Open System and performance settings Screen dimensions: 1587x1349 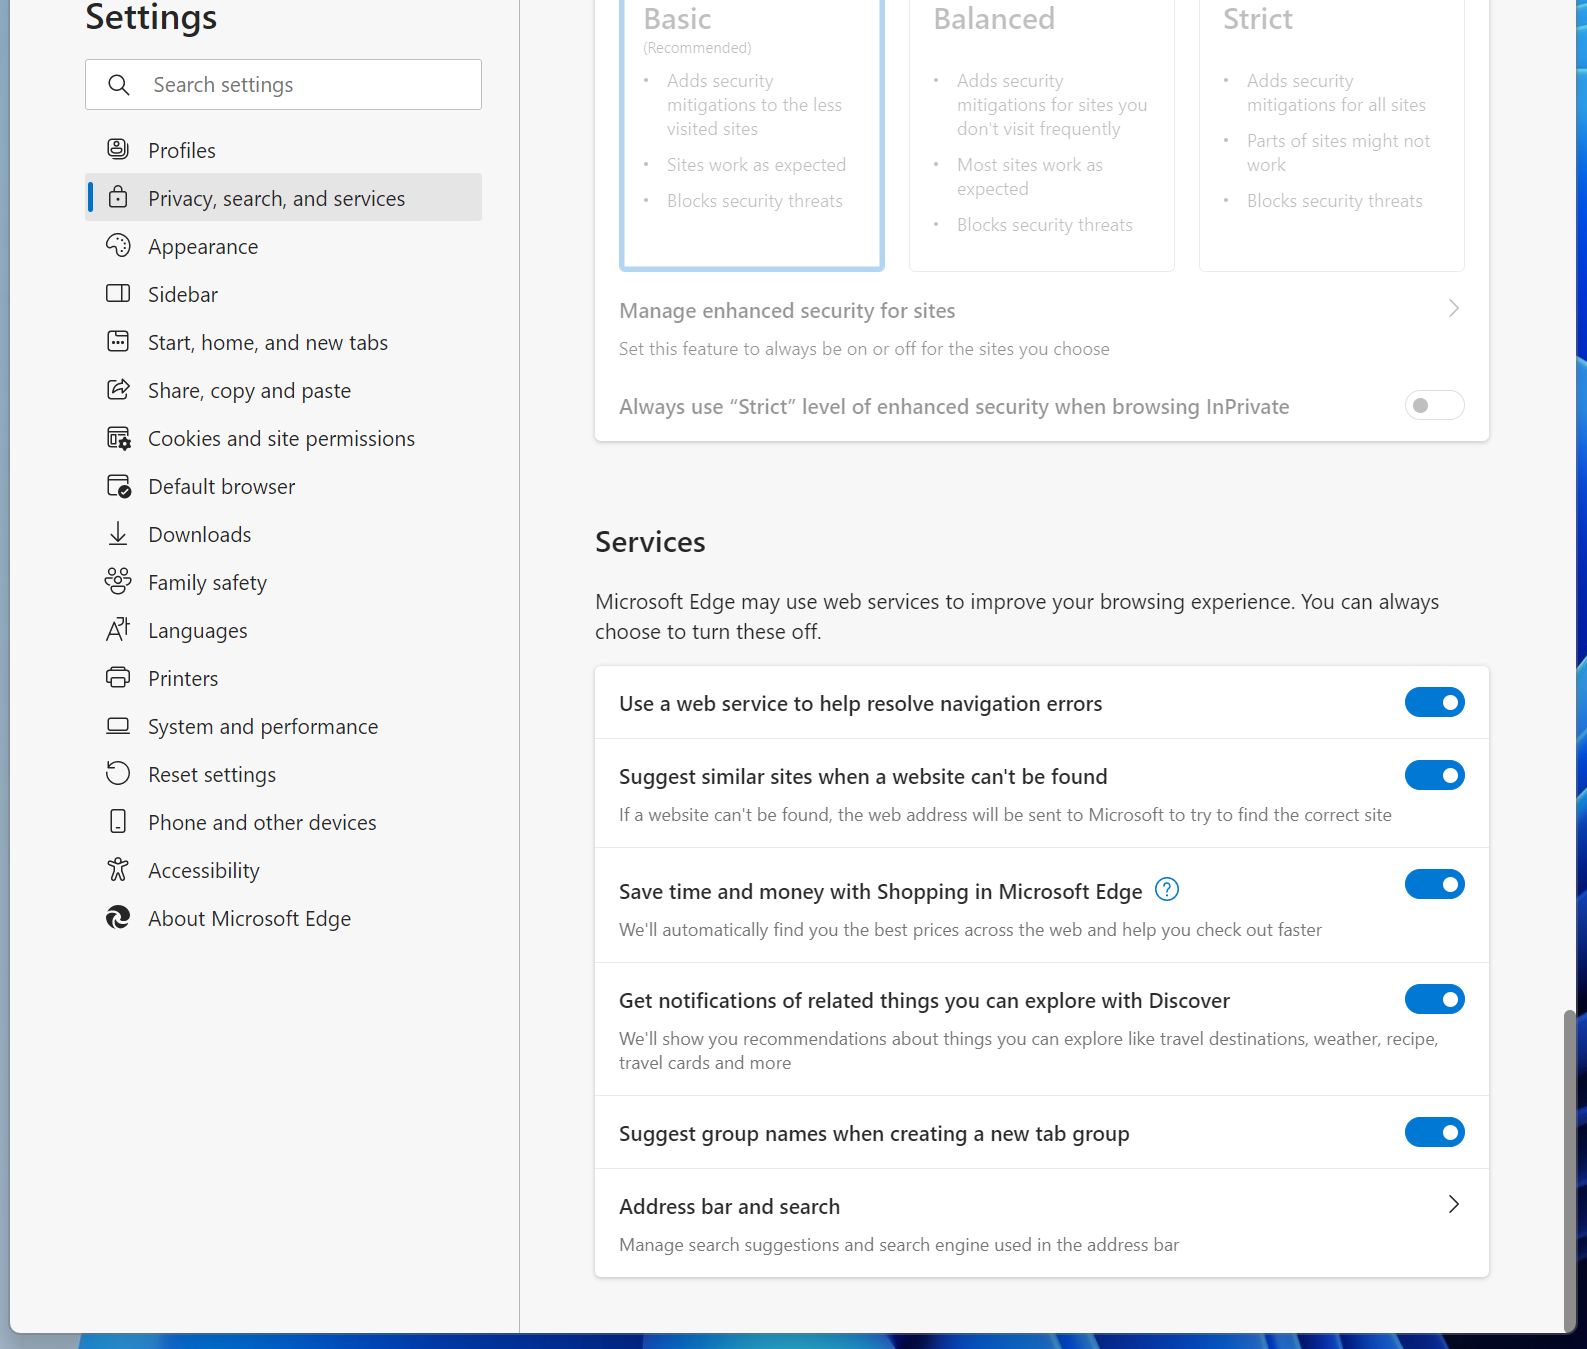[x=284, y=726]
